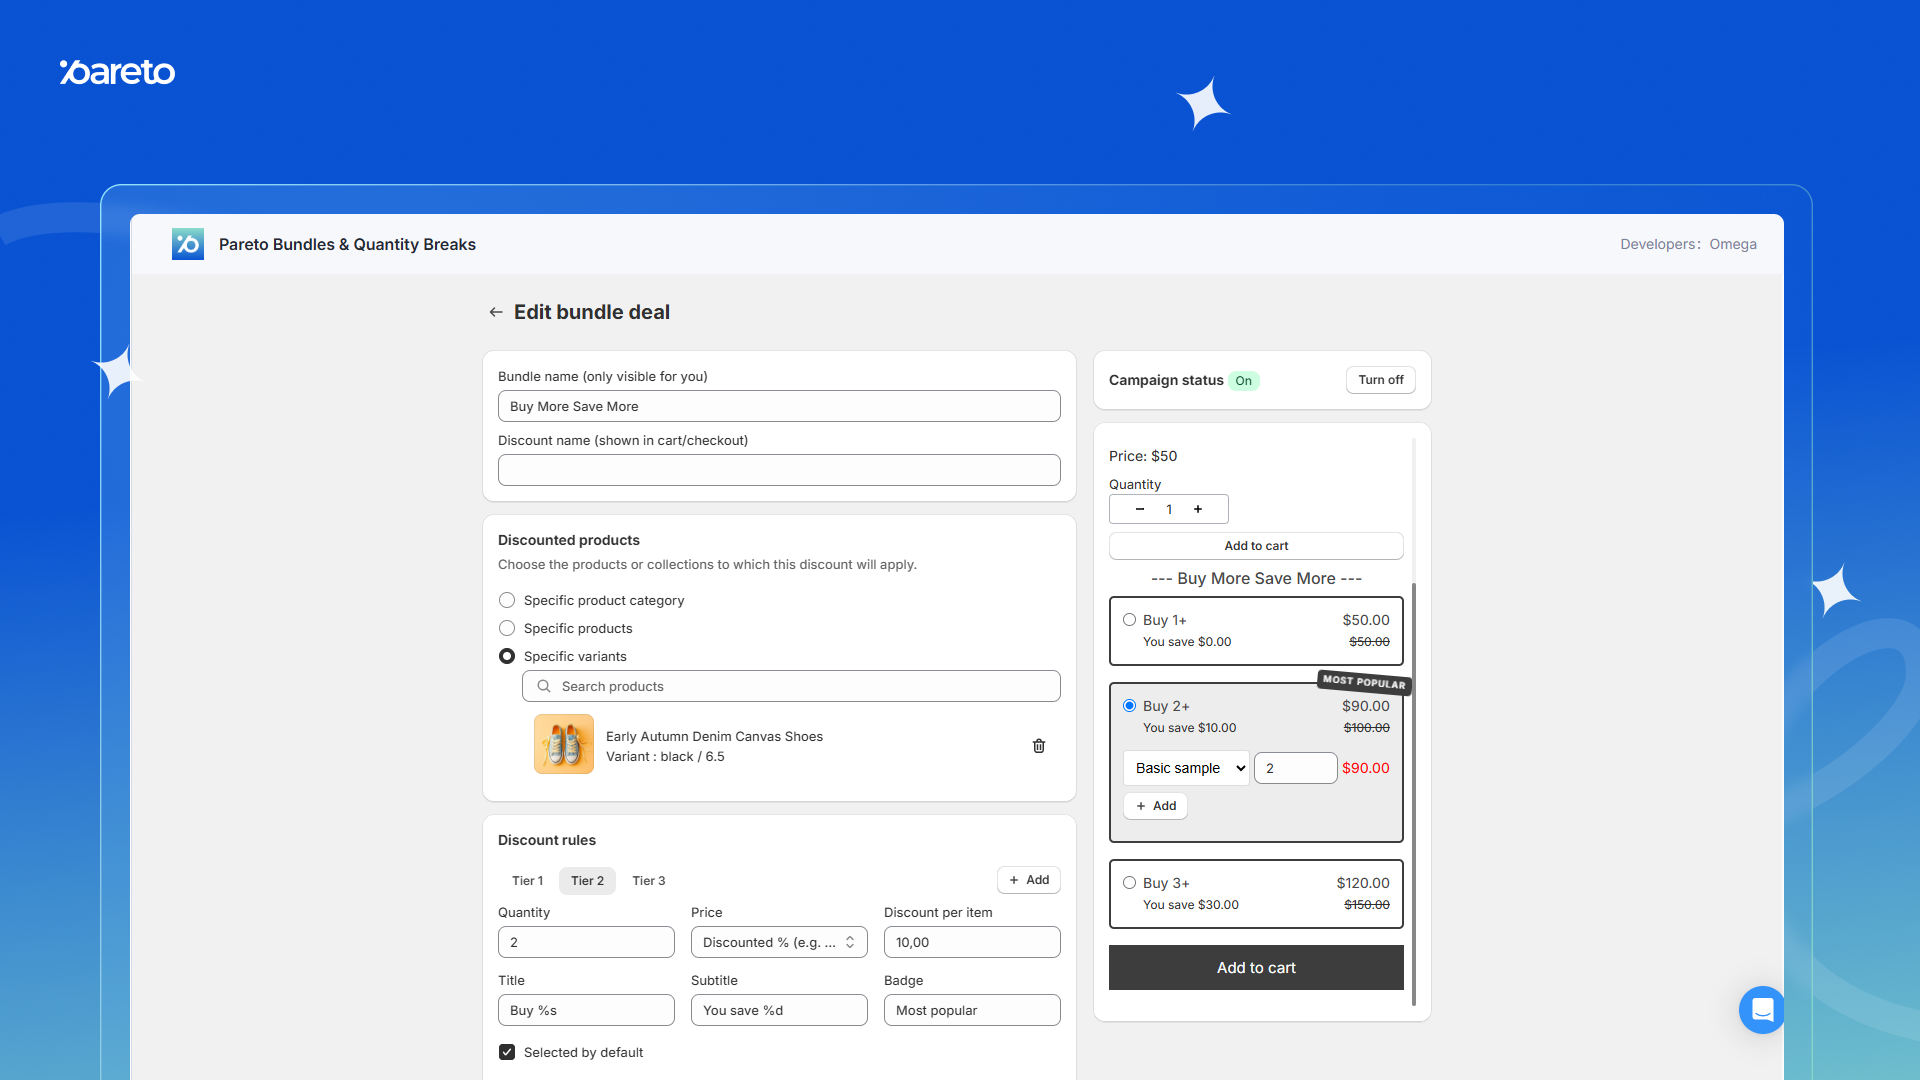Screen dimensions: 1920x1080
Task: Switch to the Tier 1 tab
Action: [x=527, y=881]
